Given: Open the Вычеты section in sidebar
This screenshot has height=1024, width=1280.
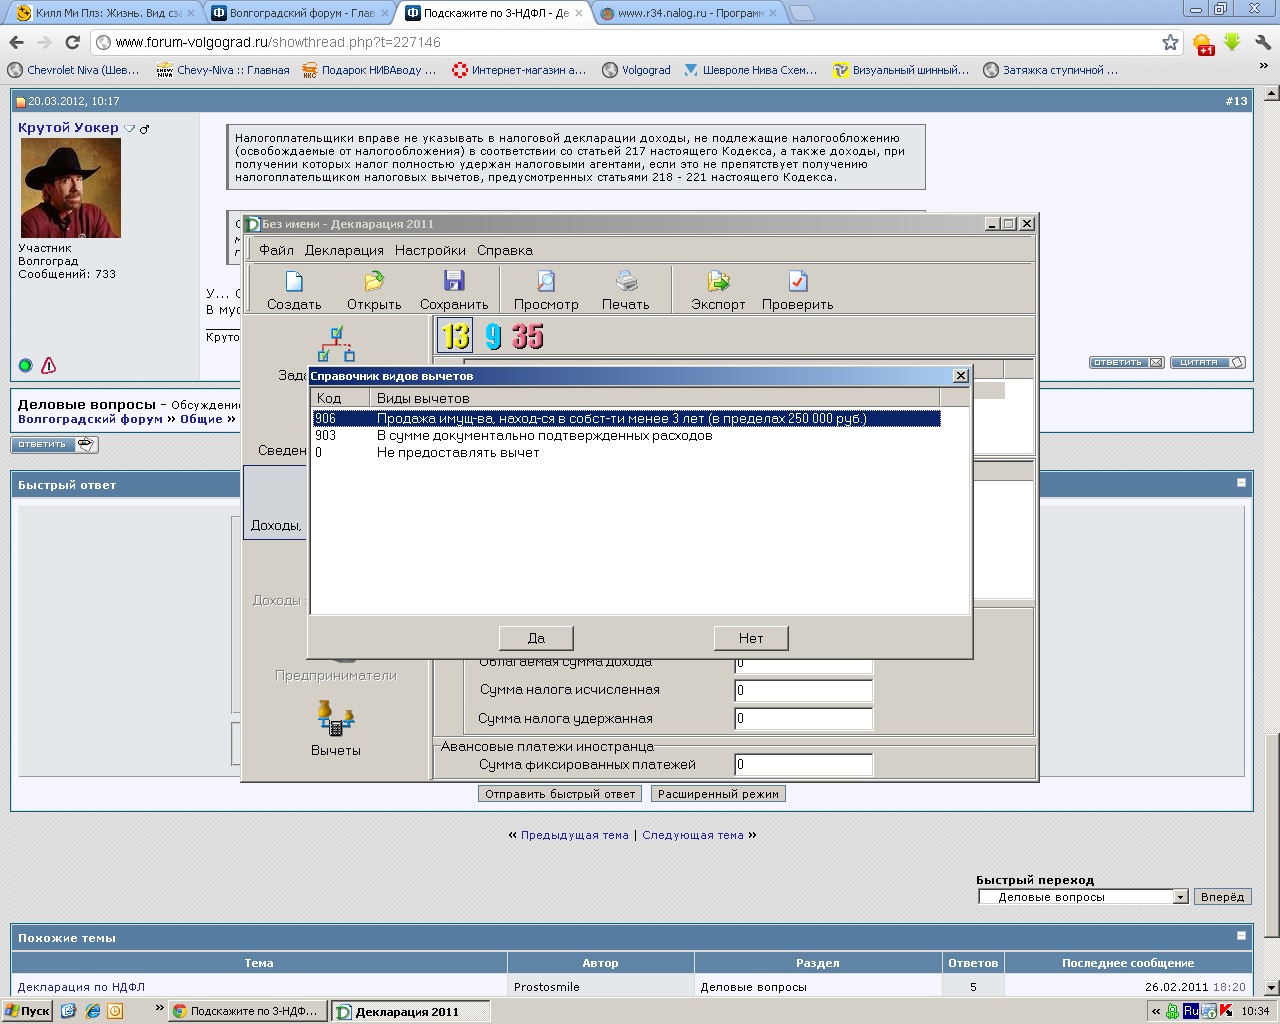Looking at the screenshot, I should click(x=336, y=728).
